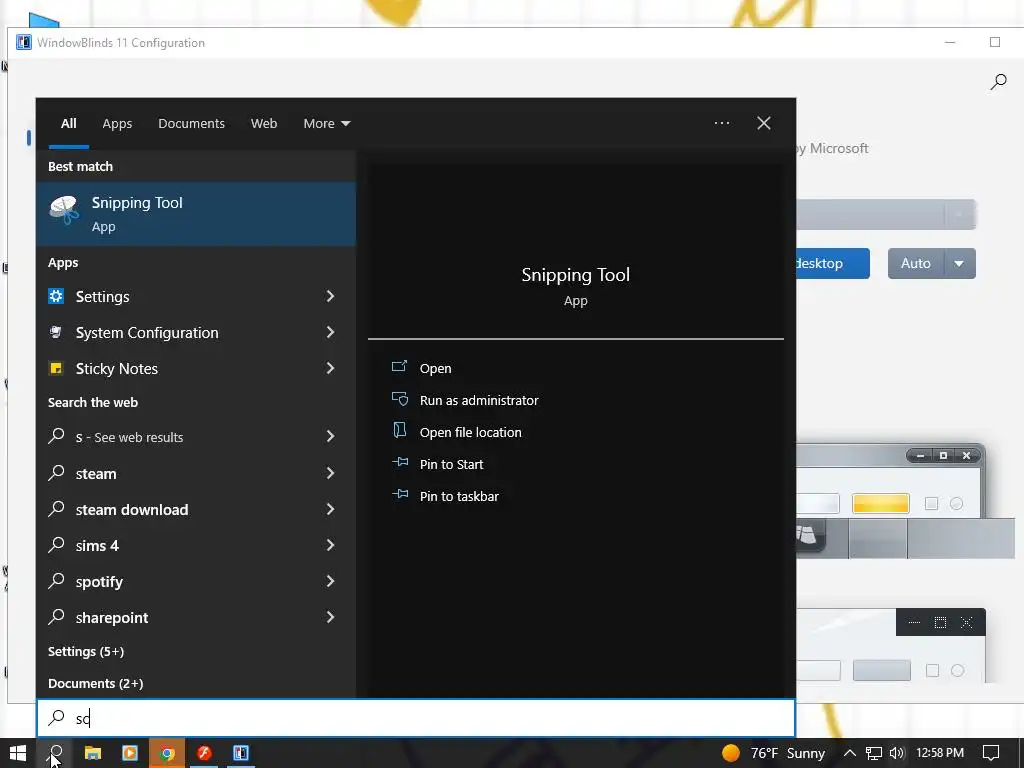Click the blue desktop button in WindowBlinds

click(x=833, y=263)
